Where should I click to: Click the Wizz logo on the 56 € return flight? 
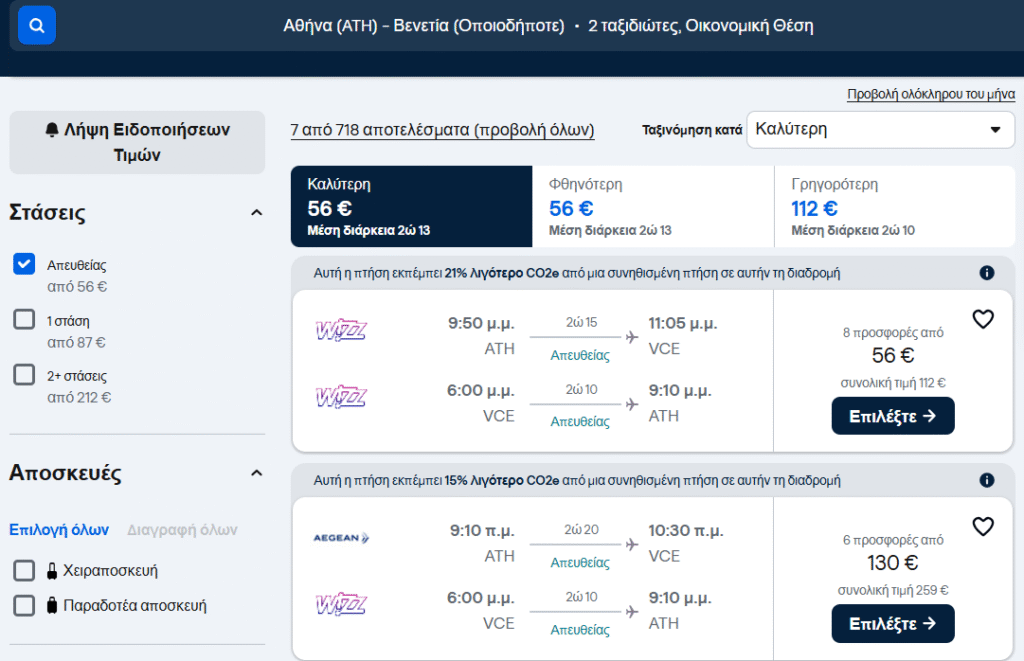coord(341,396)
